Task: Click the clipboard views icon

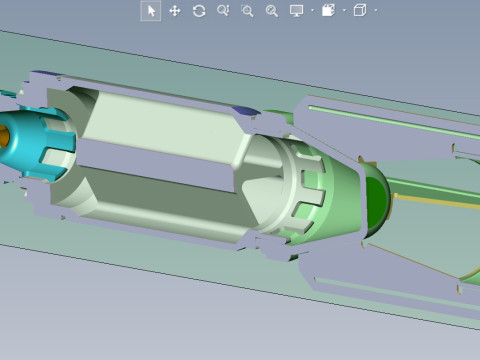Action: 328,10
